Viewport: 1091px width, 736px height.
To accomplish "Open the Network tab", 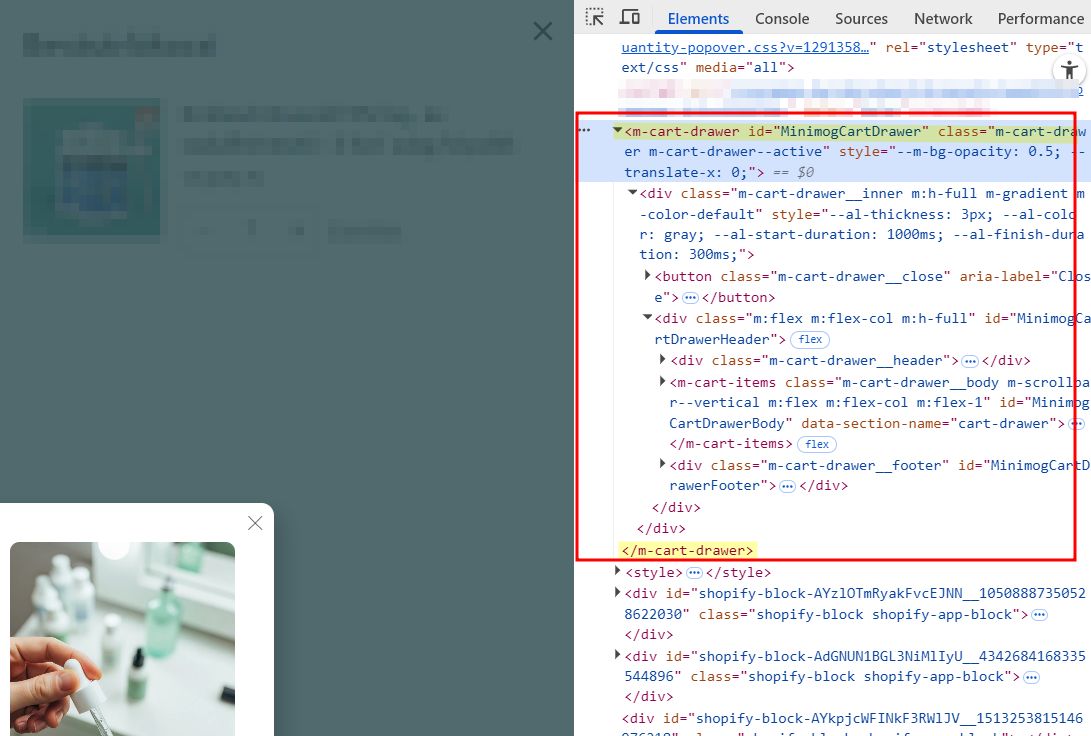I will click(x=942, y=18).
